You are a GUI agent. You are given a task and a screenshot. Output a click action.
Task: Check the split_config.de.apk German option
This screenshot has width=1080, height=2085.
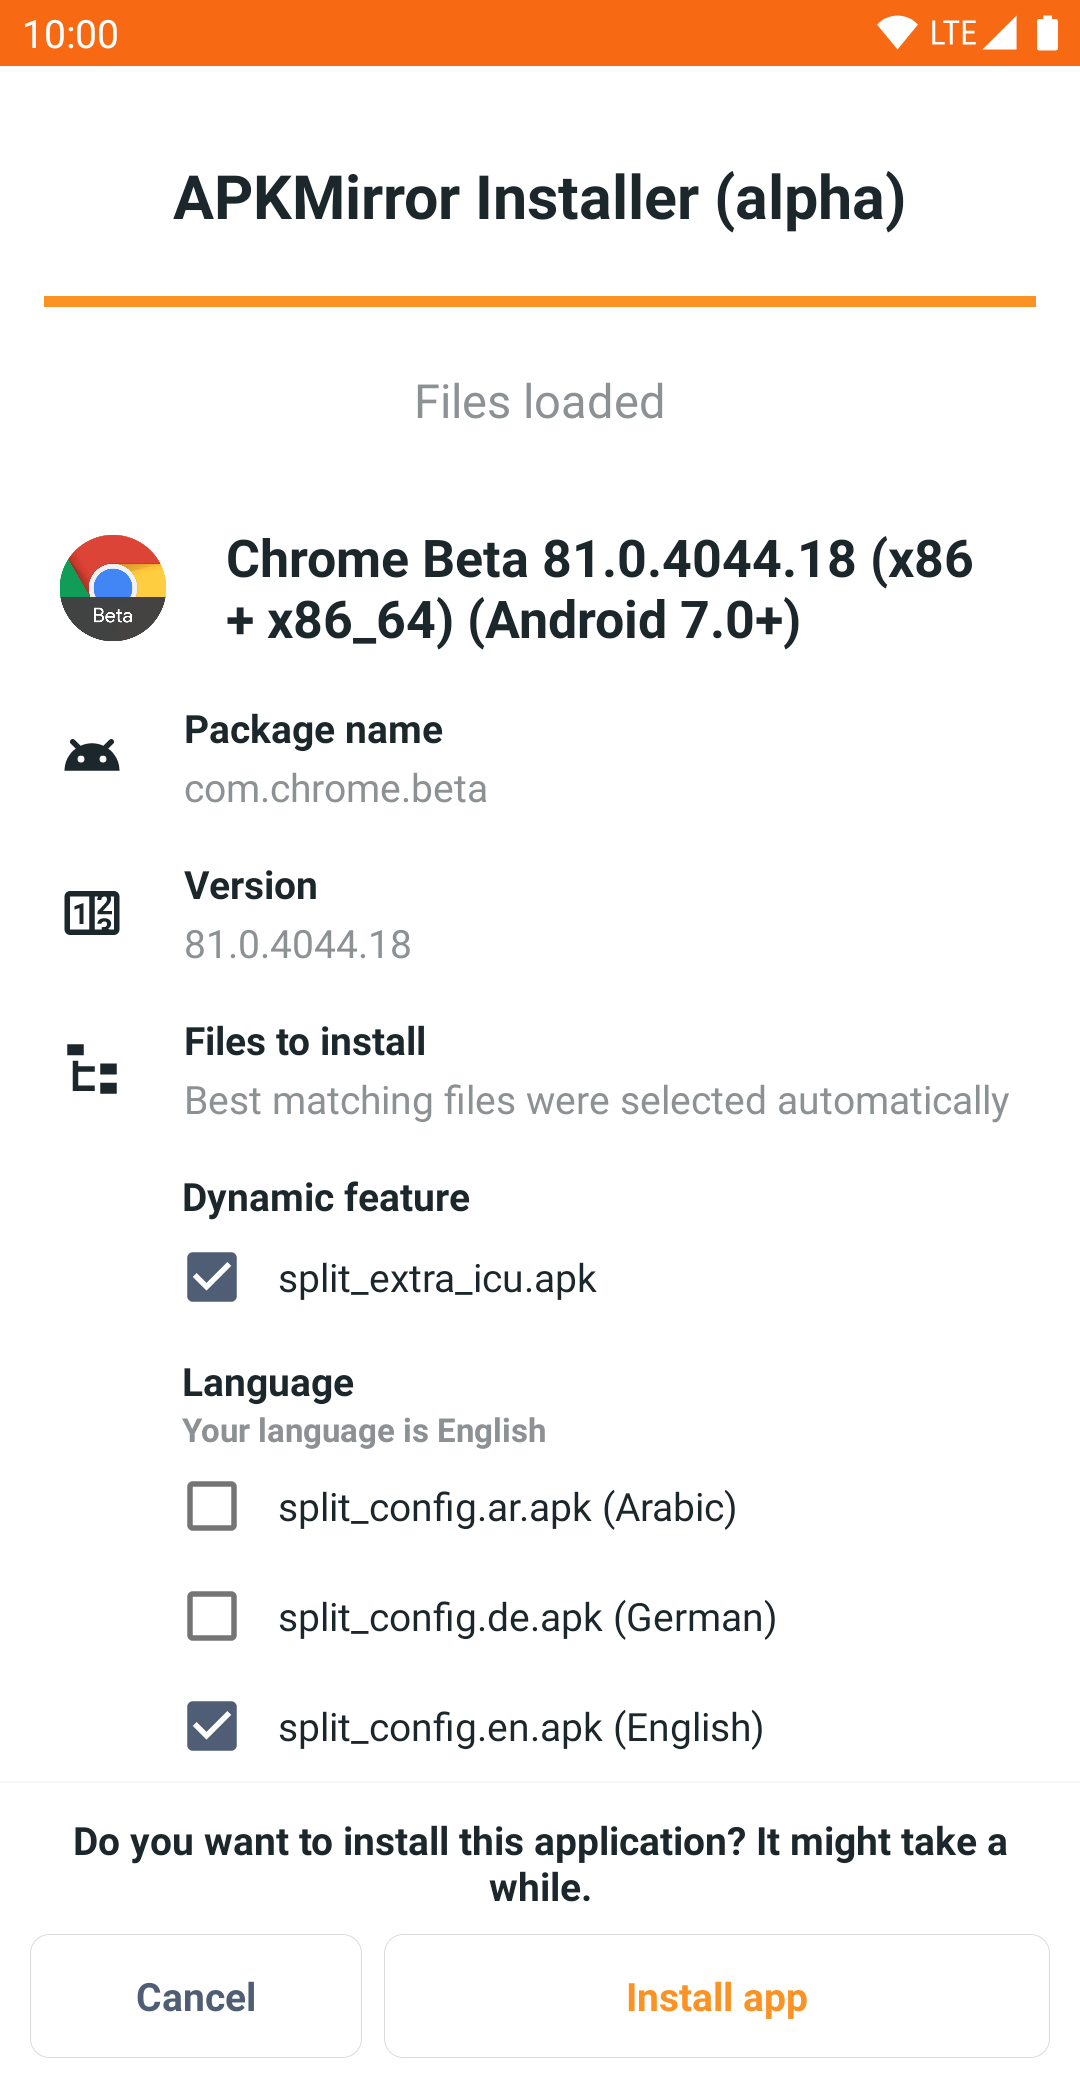pos(210,1616)
